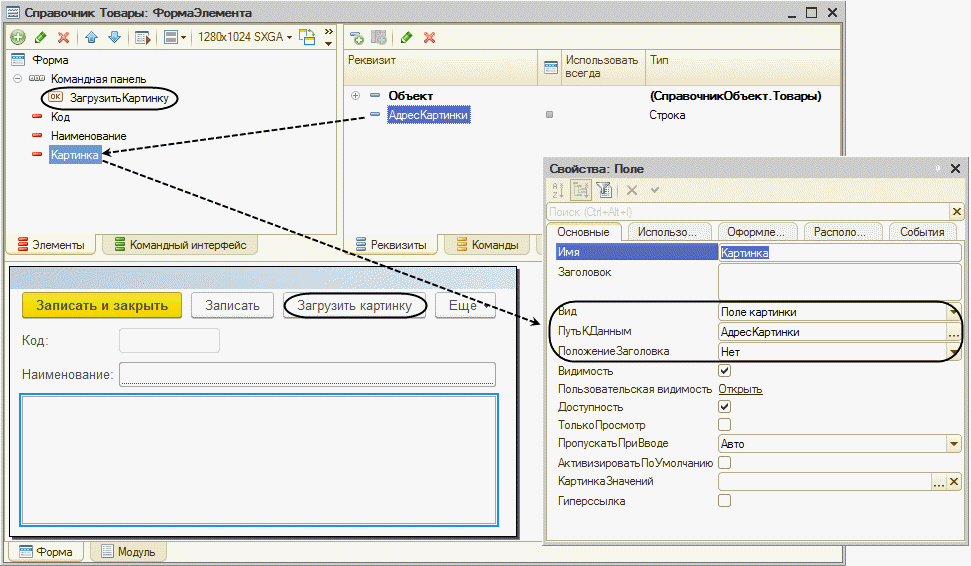Expand more elements-toolbar commands via double chevron
971x566 pixels.
coord(328,37)
